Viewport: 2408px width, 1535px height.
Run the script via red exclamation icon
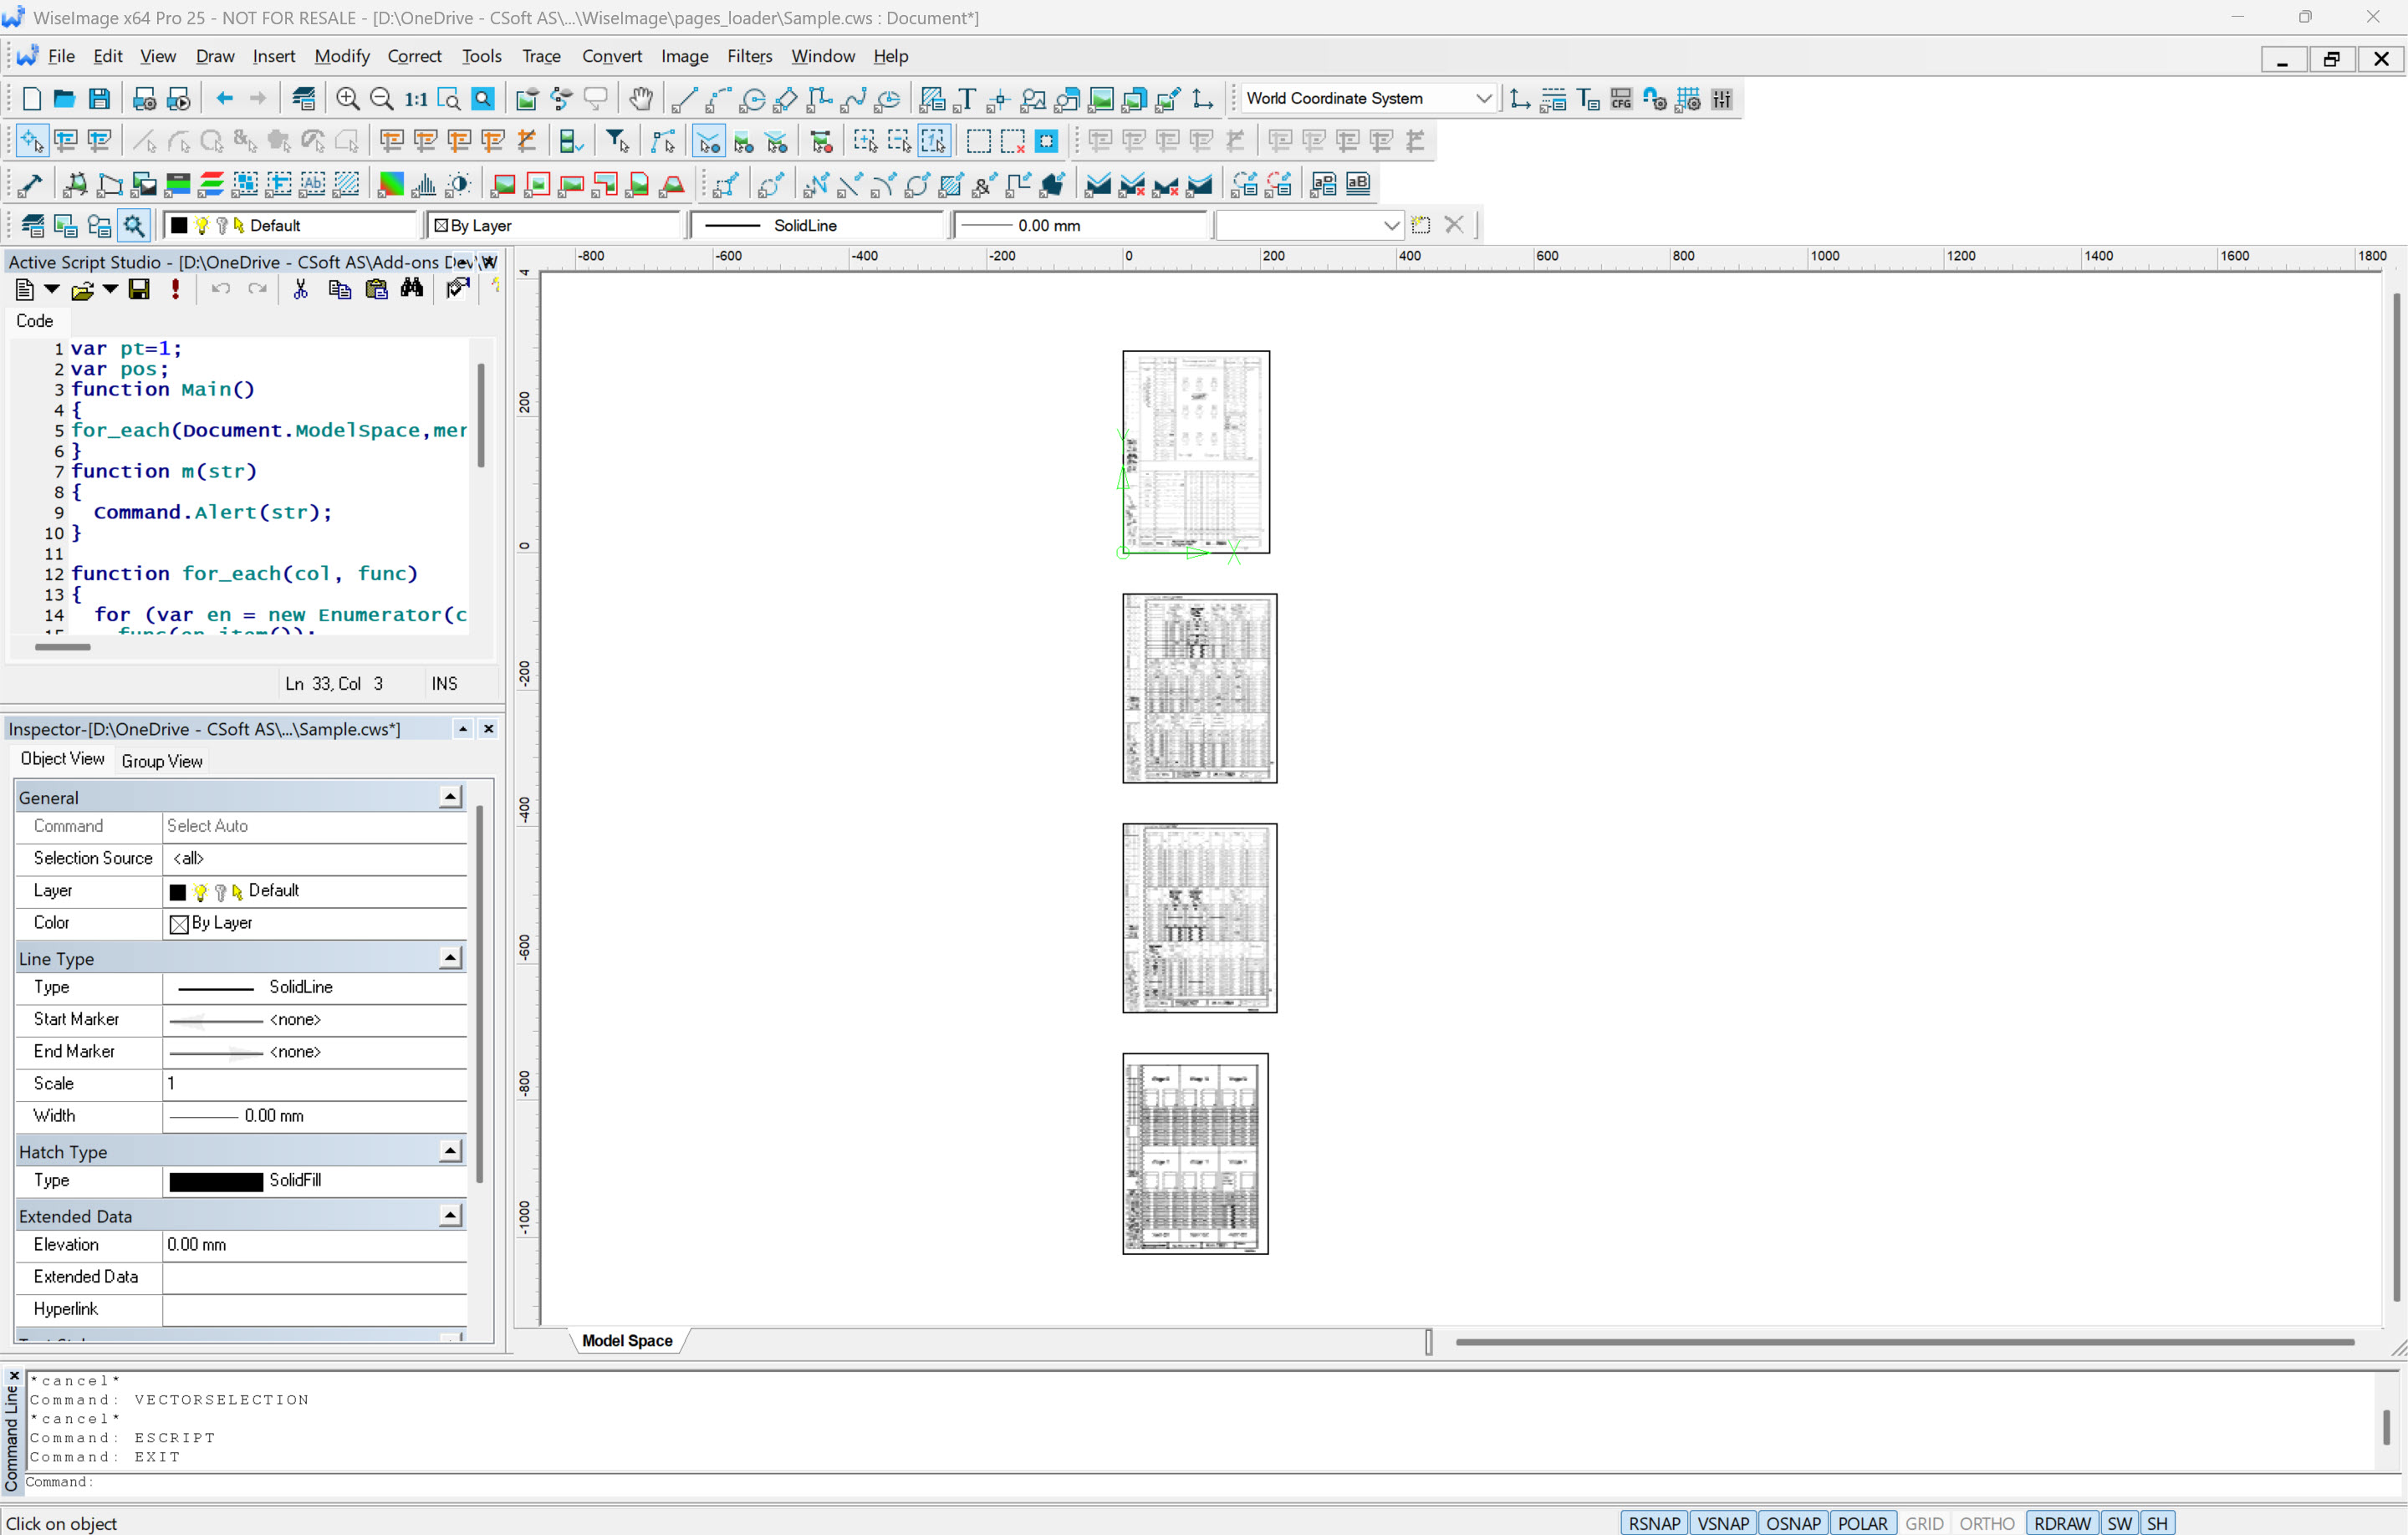[176, 289]
